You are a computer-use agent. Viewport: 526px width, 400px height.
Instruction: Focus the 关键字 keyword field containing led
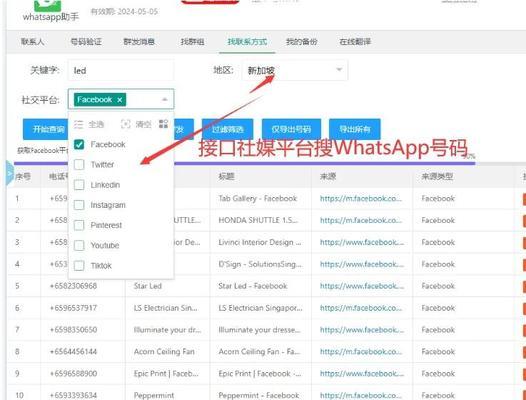[121, 70]
